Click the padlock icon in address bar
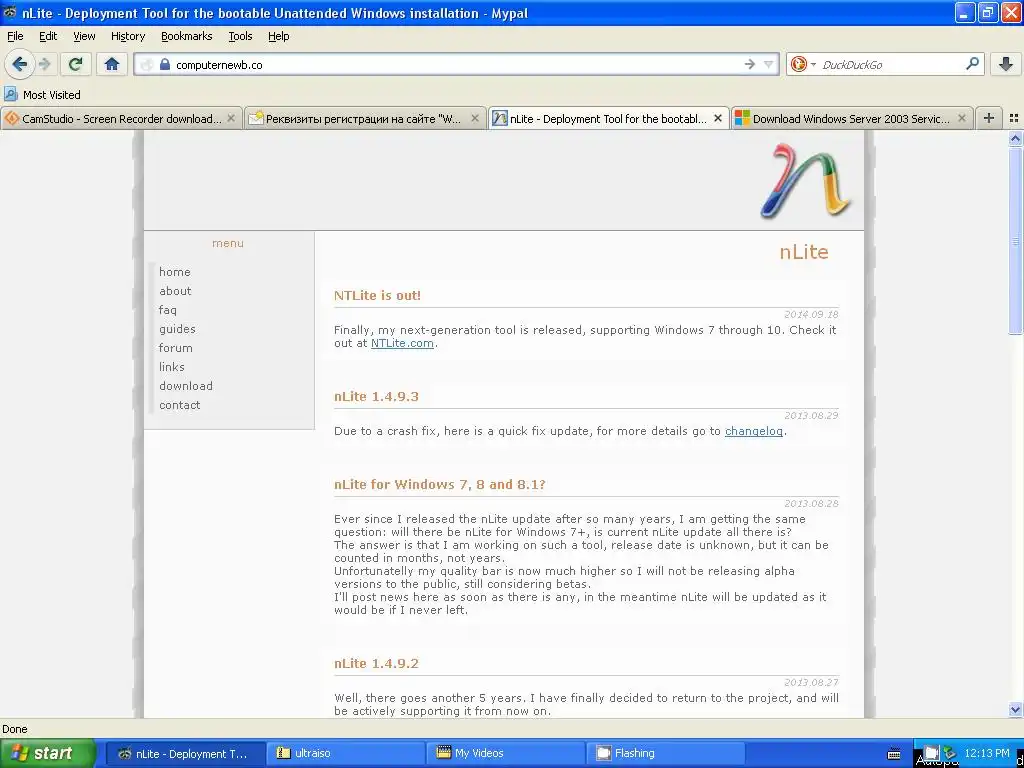The height and width of the screenshot is (768, 1024). [165, 64]
